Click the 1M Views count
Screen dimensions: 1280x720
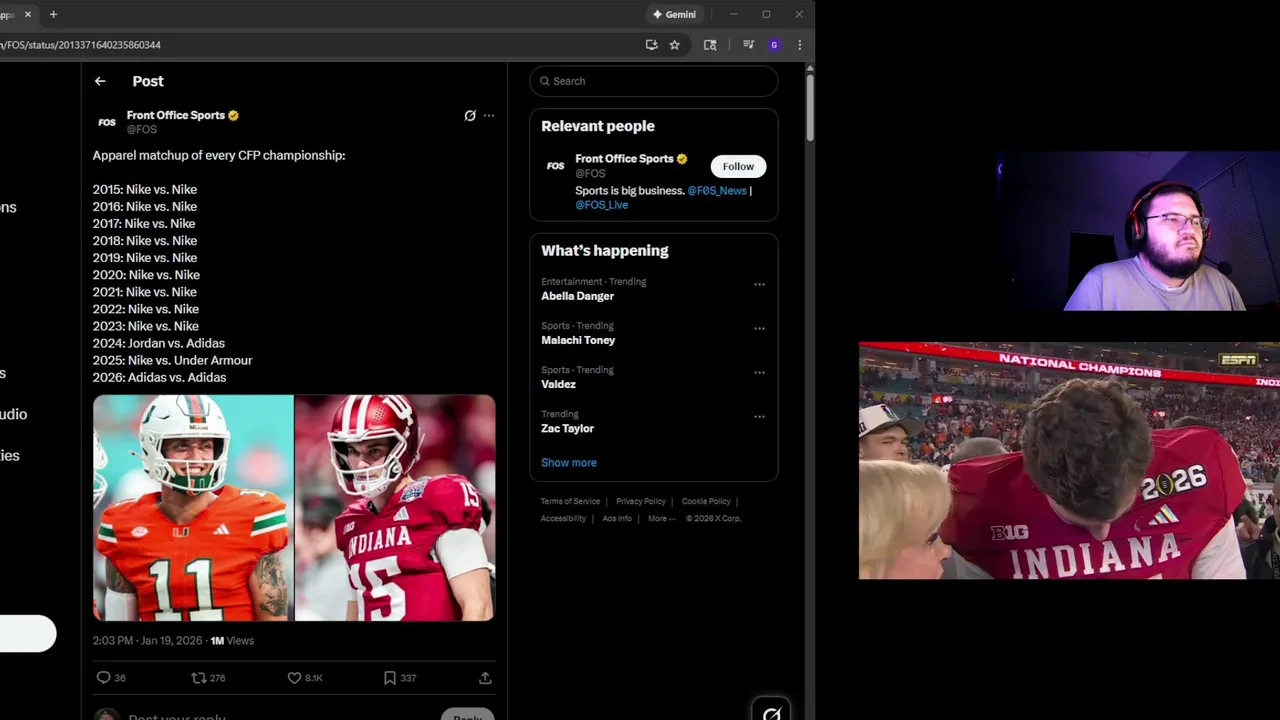click(232, 640)
